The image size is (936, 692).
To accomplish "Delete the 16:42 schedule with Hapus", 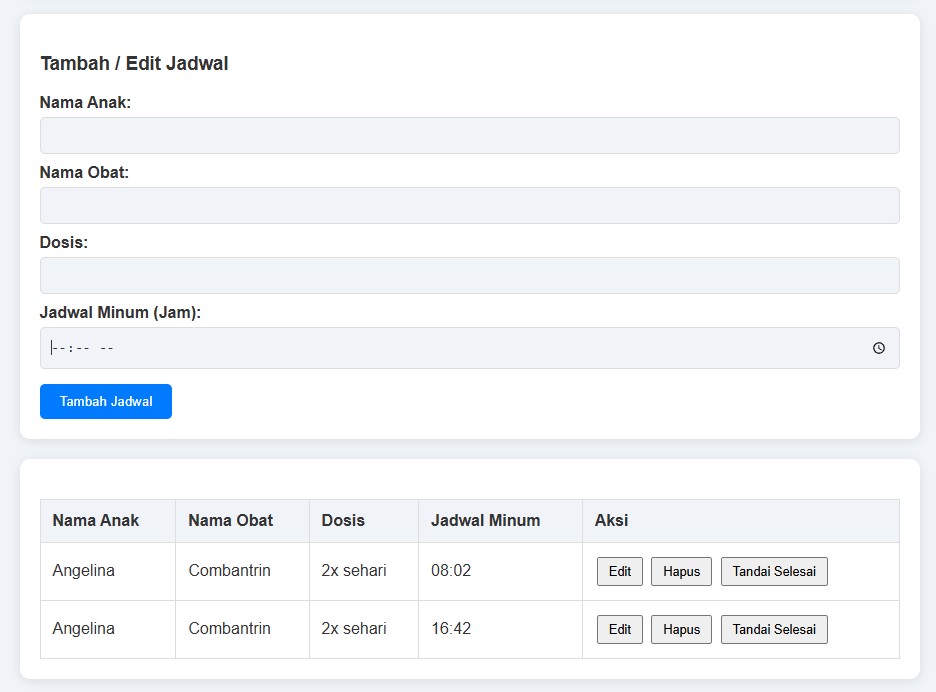I will click(x=681, y=629).
